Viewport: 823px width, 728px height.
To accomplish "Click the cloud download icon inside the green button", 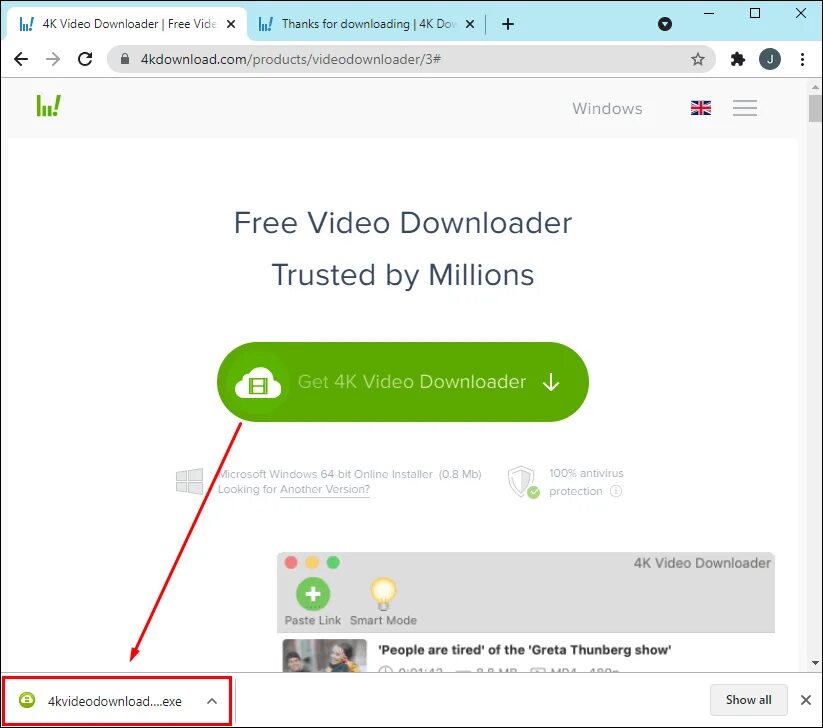I will pyautogui.click(x=257, y=382).
